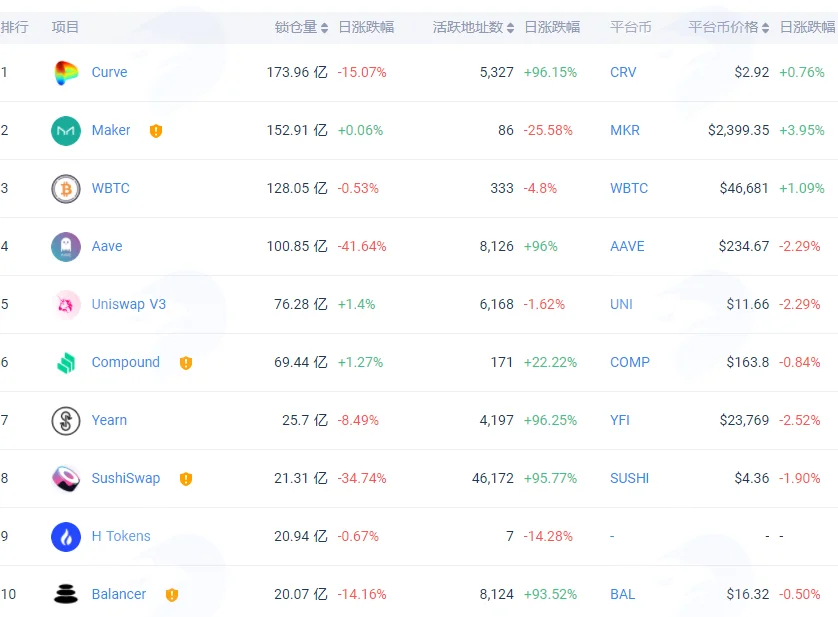
Task: Open the UNI platform token link
Action: click(x=621, y=304)
